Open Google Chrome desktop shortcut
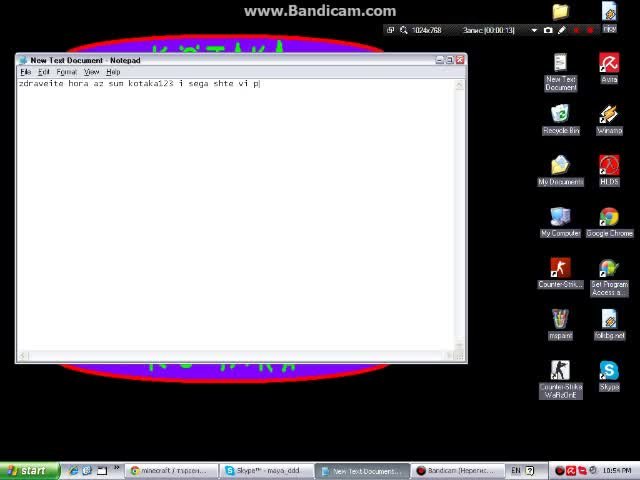640x480 pixels. click(x=609, y=219)
